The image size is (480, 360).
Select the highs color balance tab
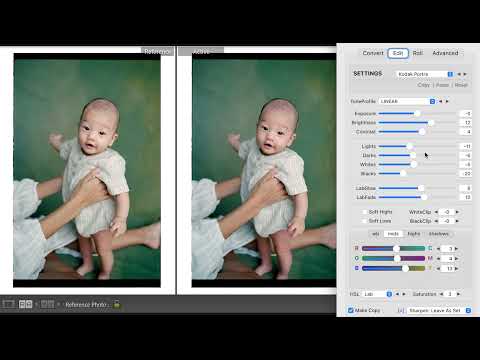click(x=414, y=234)
